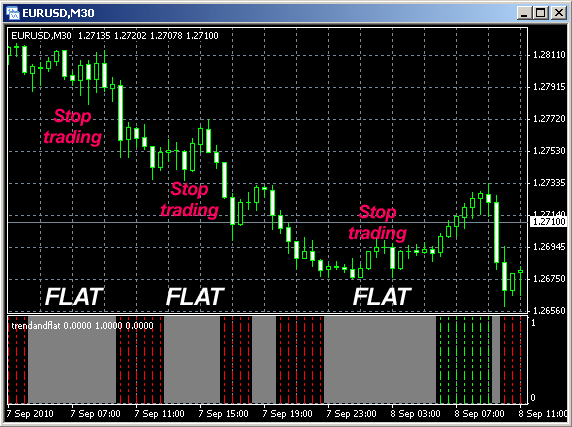Click the leftmost FLAT text label
This screenshot has width=572, height=427.
pyautogui.click(x=74, y=296)
